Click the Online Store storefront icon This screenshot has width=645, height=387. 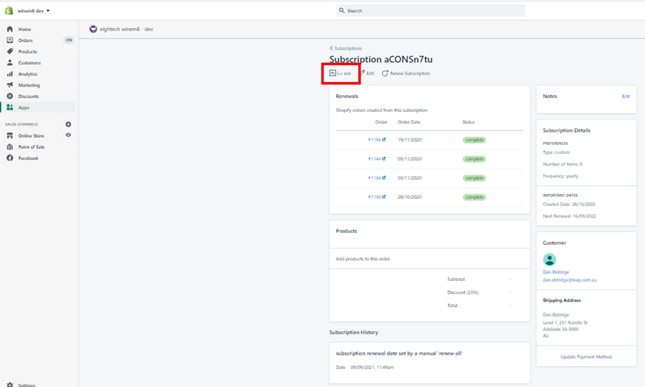pyautogui.click(x=10, y=135)
